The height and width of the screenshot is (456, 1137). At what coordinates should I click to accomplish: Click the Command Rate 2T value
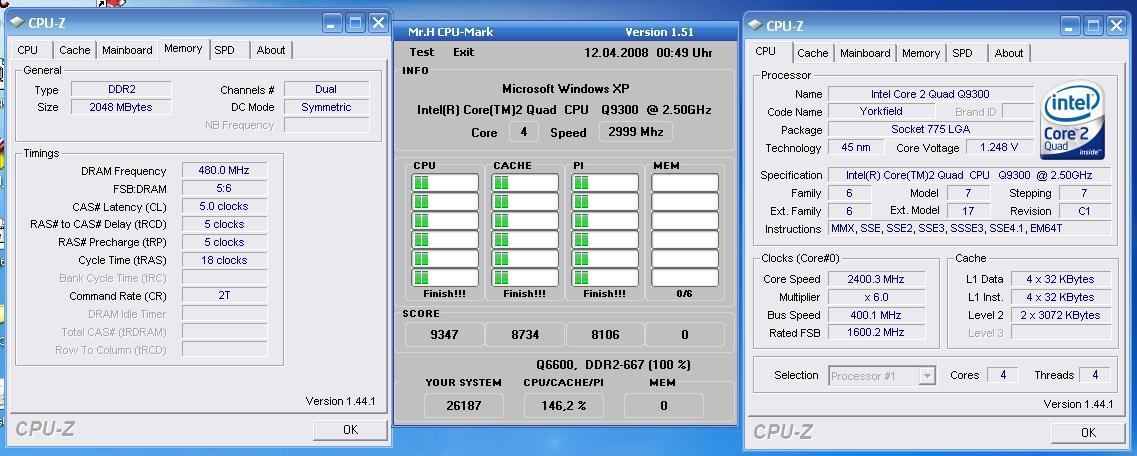point(224,296)
